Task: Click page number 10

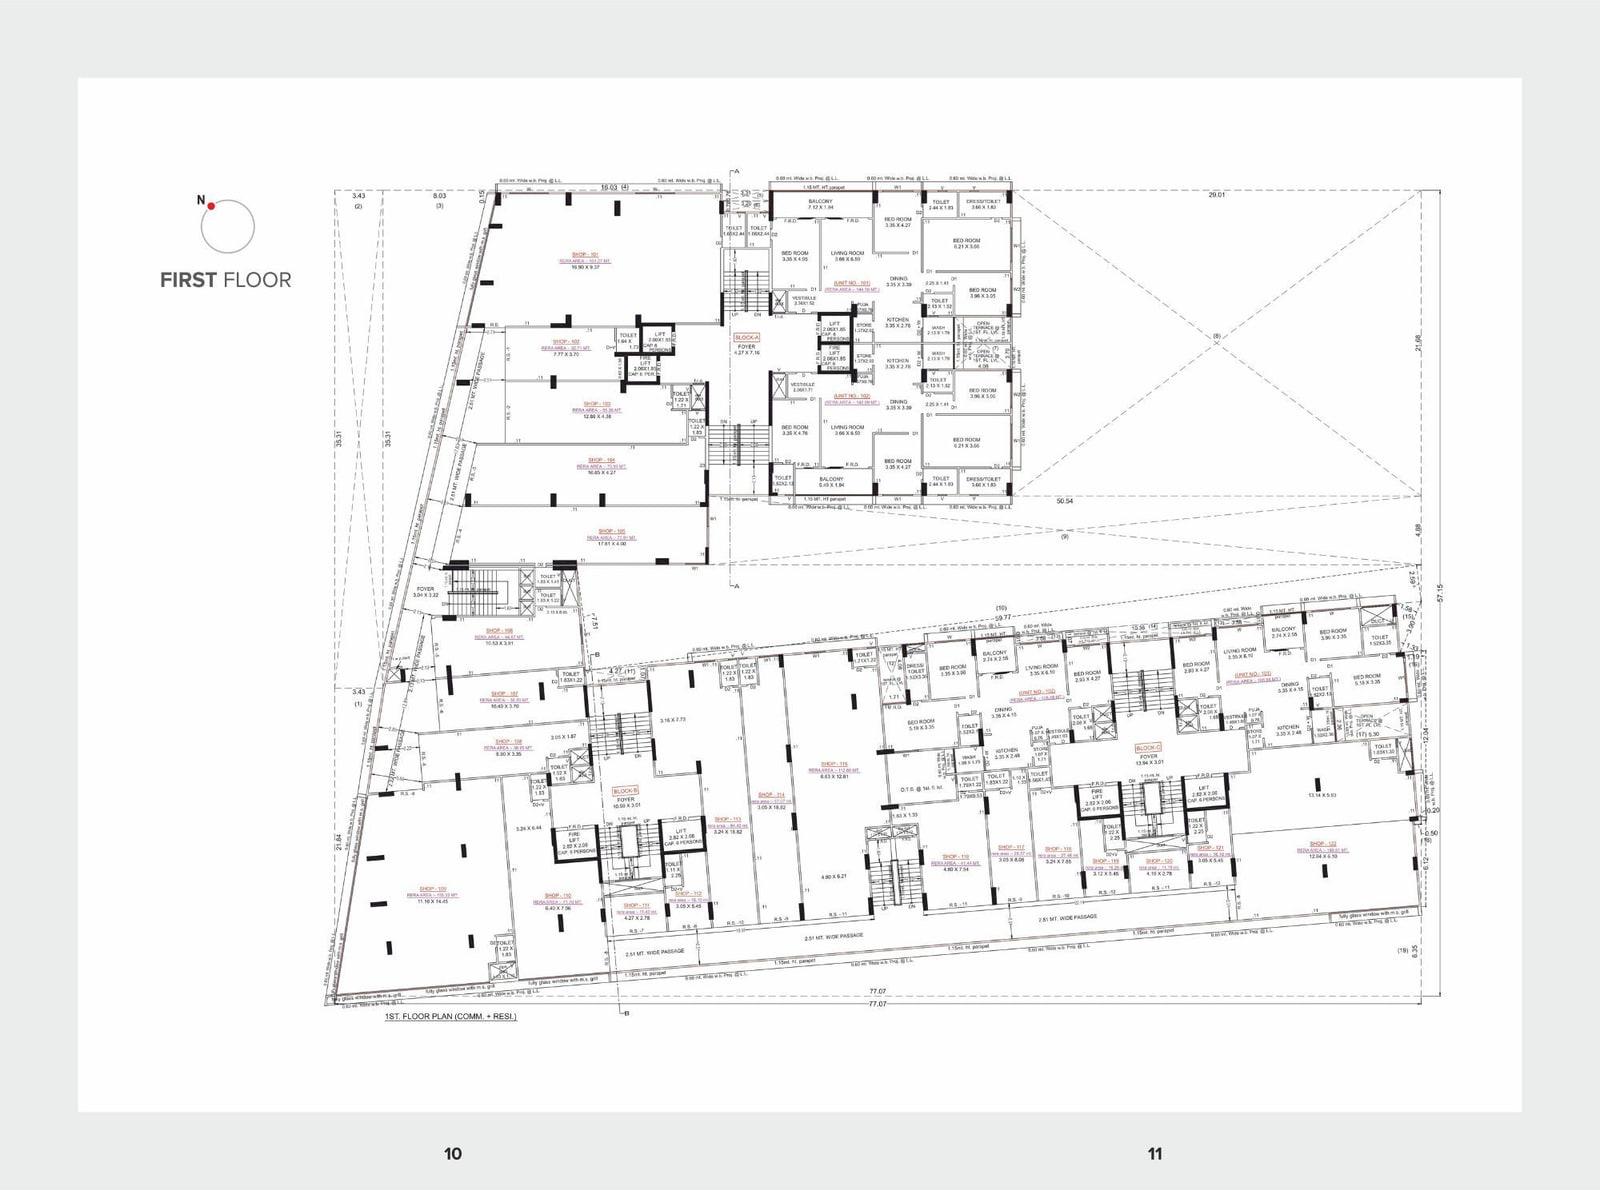Action: pos(453,1153)
